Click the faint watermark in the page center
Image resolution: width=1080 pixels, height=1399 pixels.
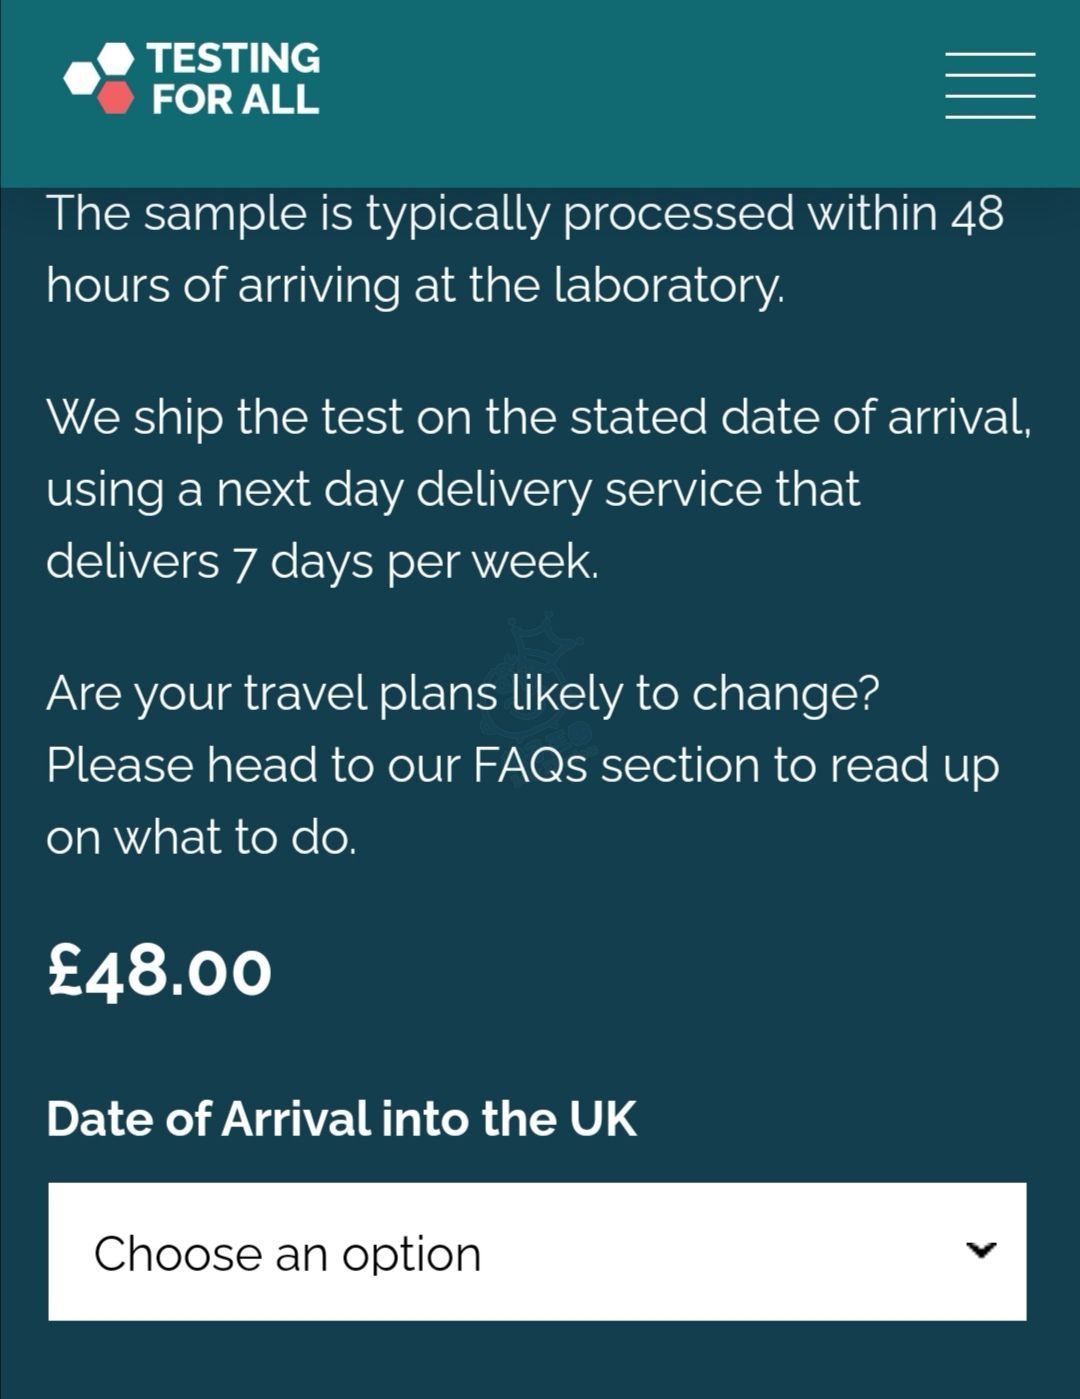click(538, 697)
